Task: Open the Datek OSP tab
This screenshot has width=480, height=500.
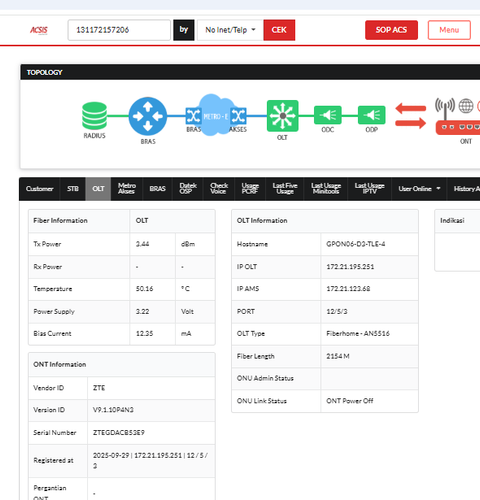Action: [x=188, y=189]
